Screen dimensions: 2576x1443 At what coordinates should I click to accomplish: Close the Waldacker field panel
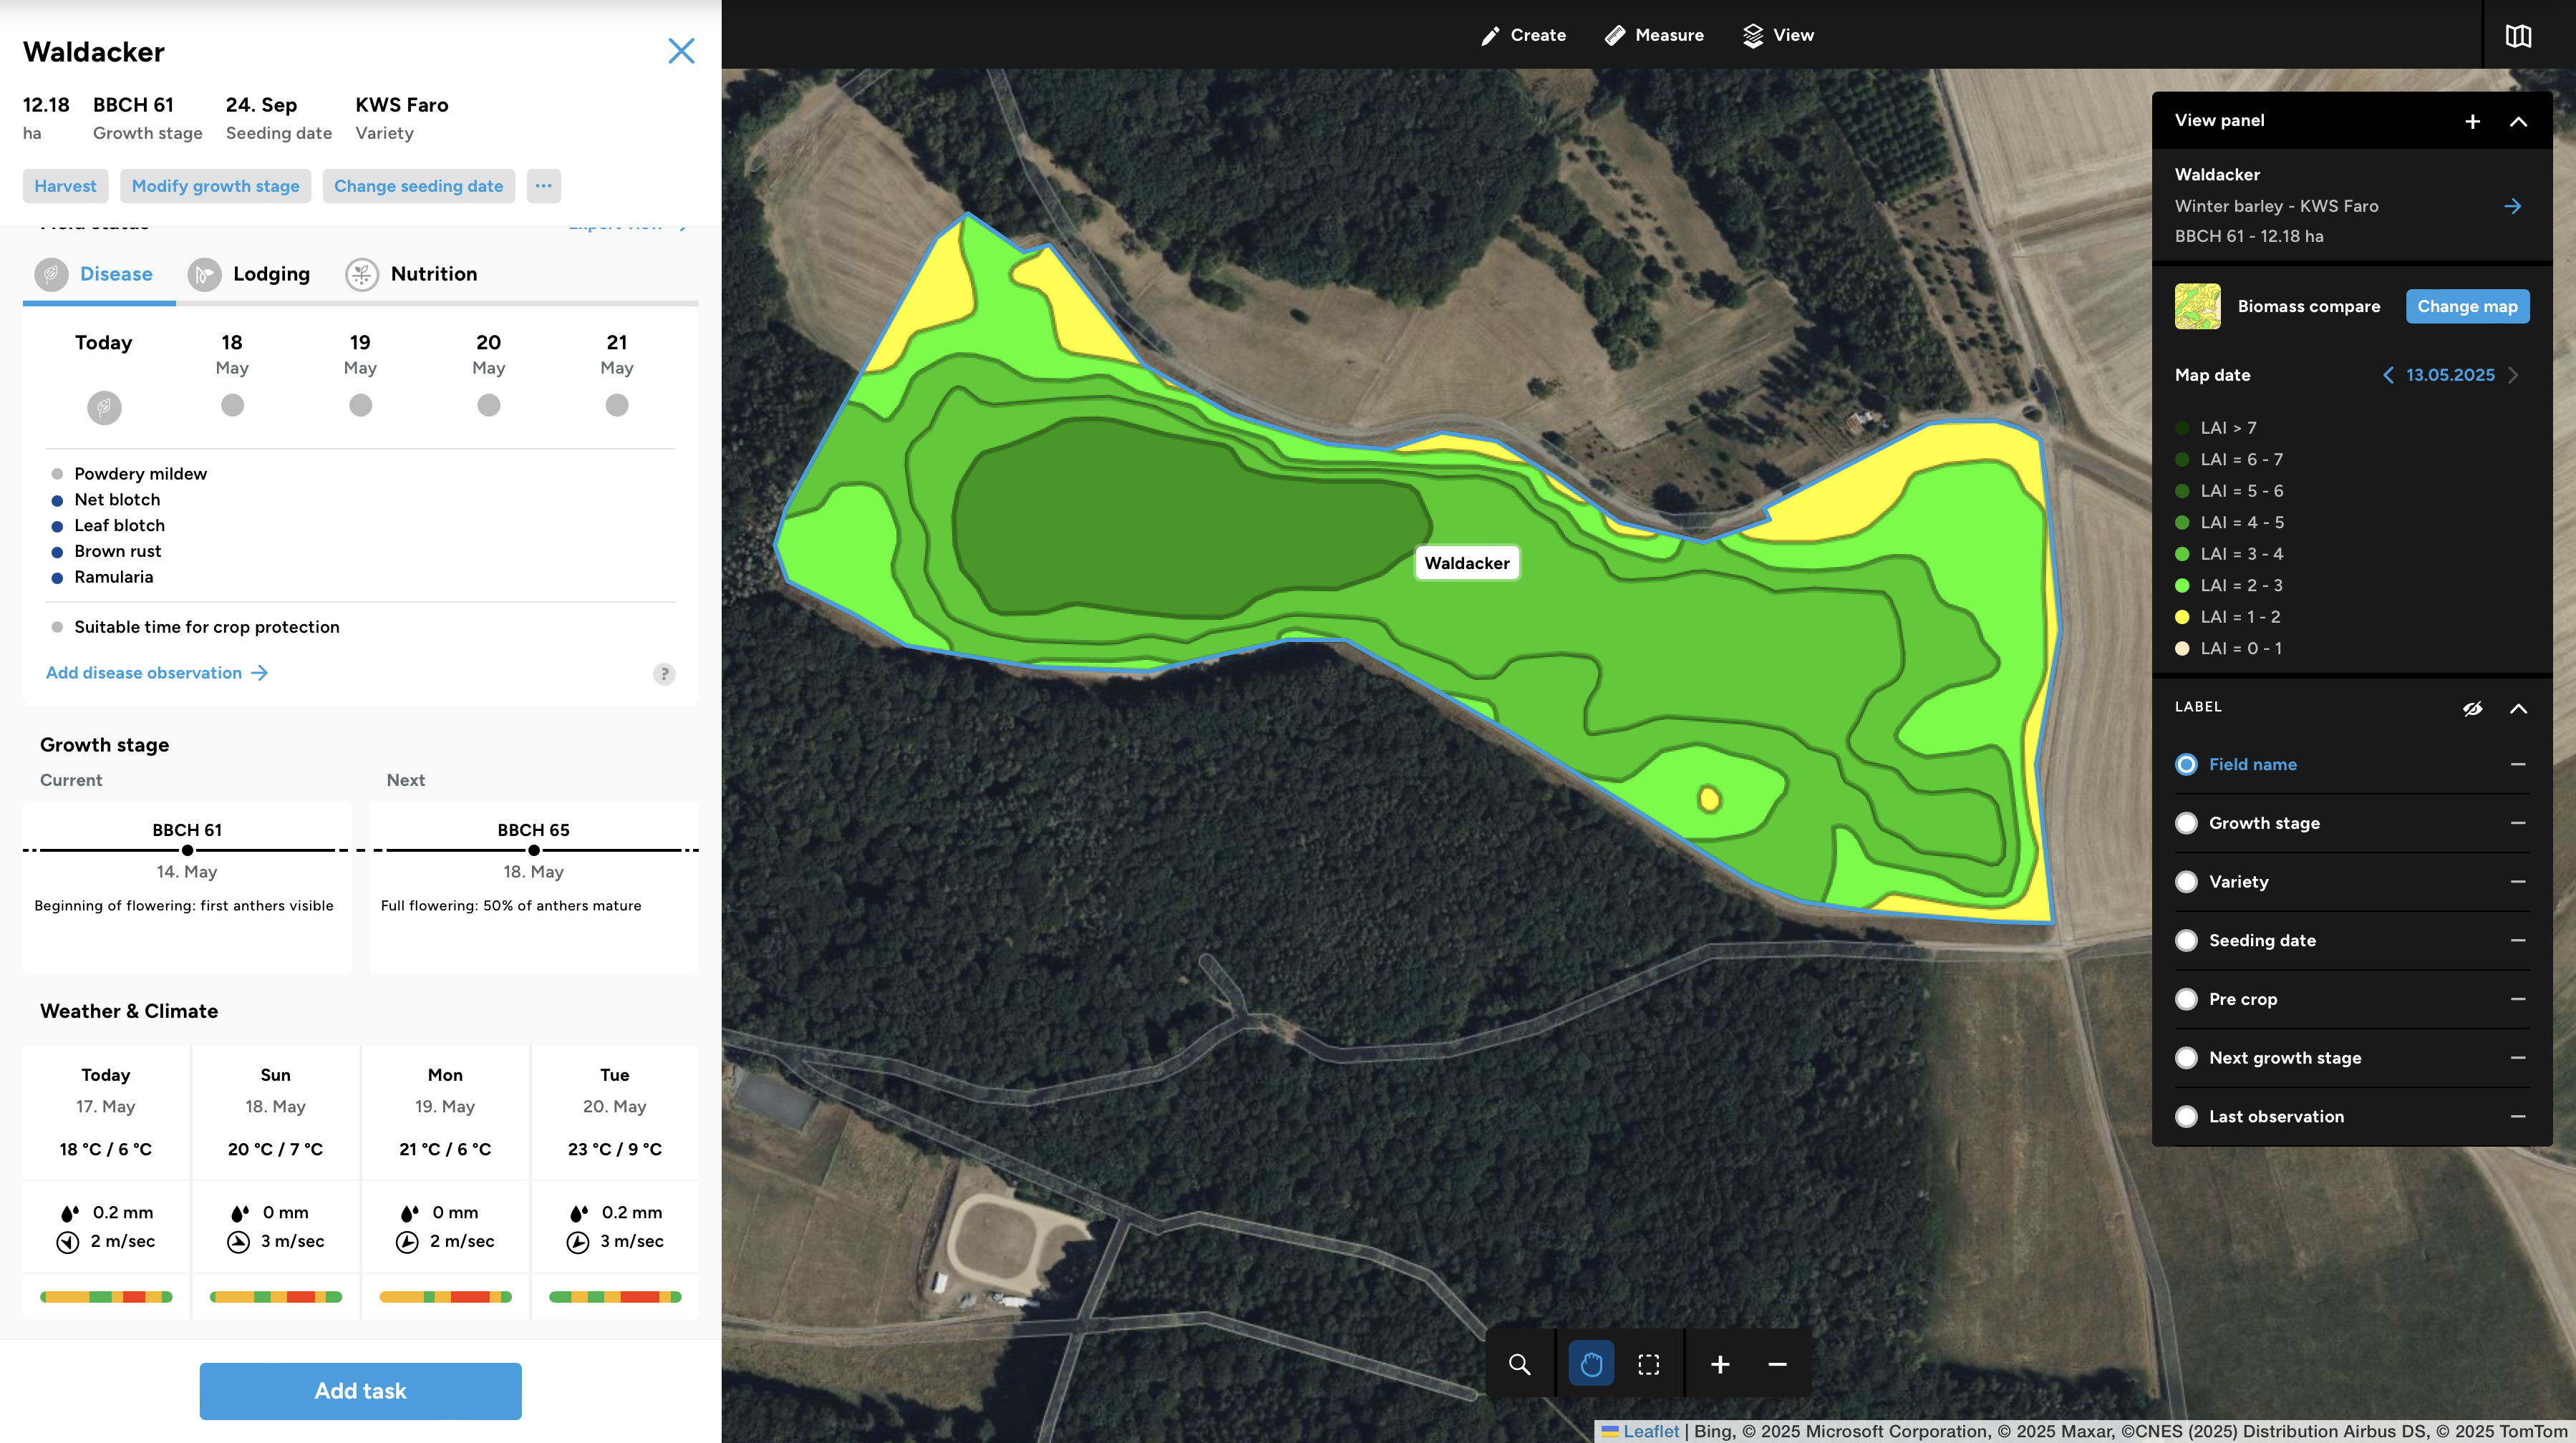[681, 51]
